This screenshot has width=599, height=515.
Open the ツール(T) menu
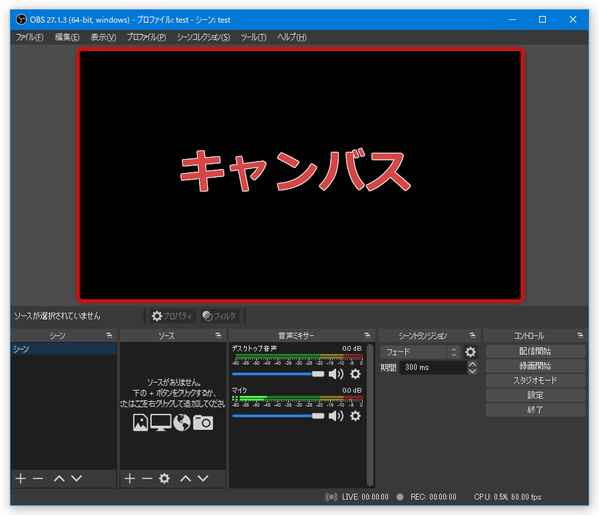(253, 37)
